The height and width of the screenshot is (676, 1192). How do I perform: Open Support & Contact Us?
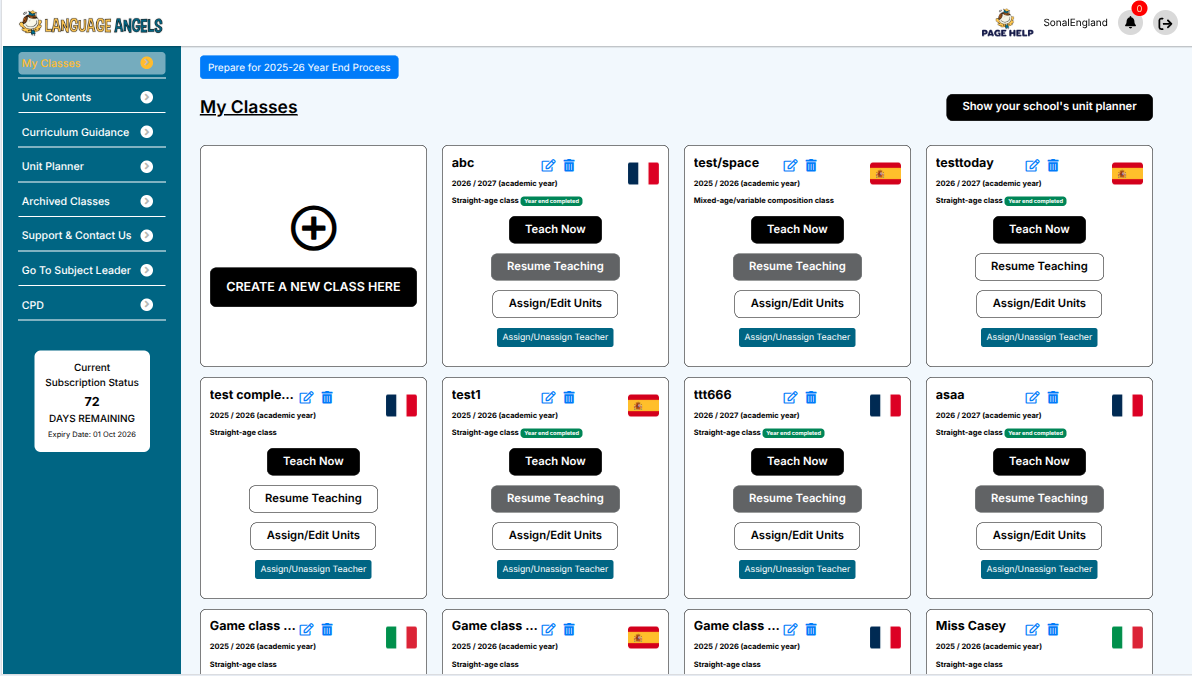tap(92, 236)
